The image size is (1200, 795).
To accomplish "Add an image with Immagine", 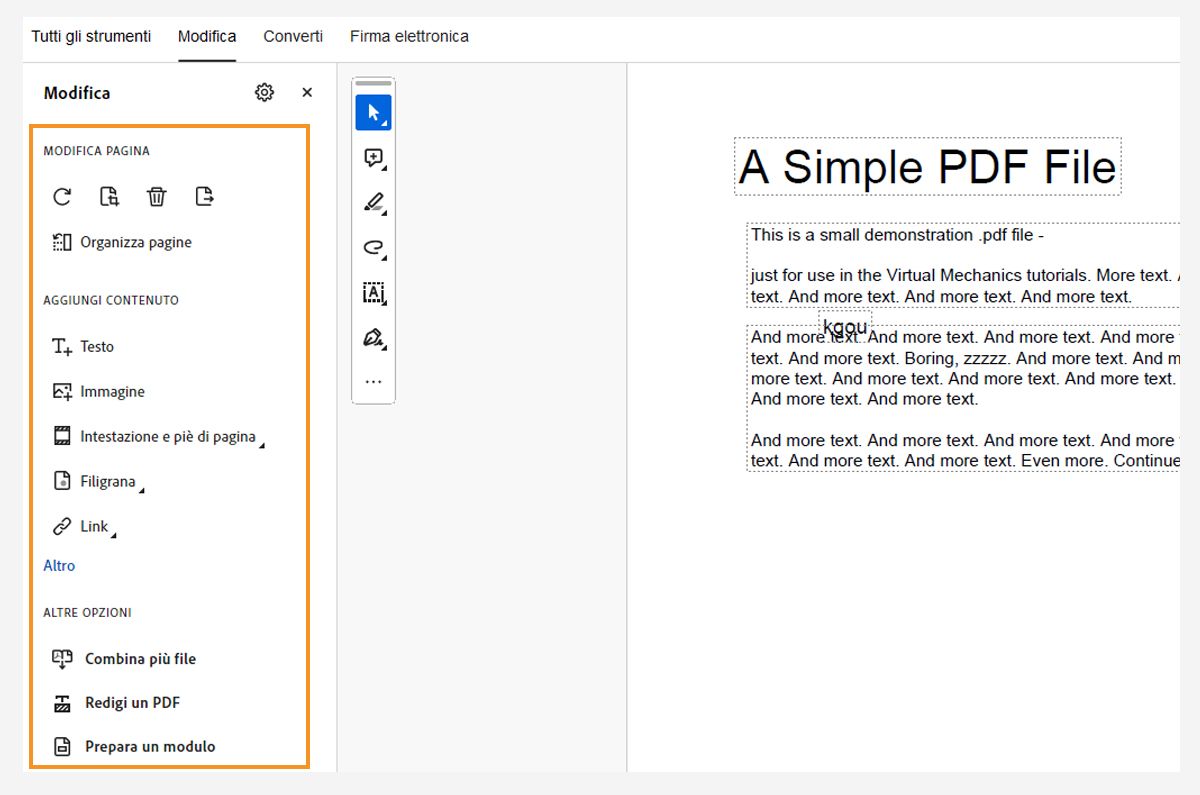I will pyautogui.click(x=98, y=391).
